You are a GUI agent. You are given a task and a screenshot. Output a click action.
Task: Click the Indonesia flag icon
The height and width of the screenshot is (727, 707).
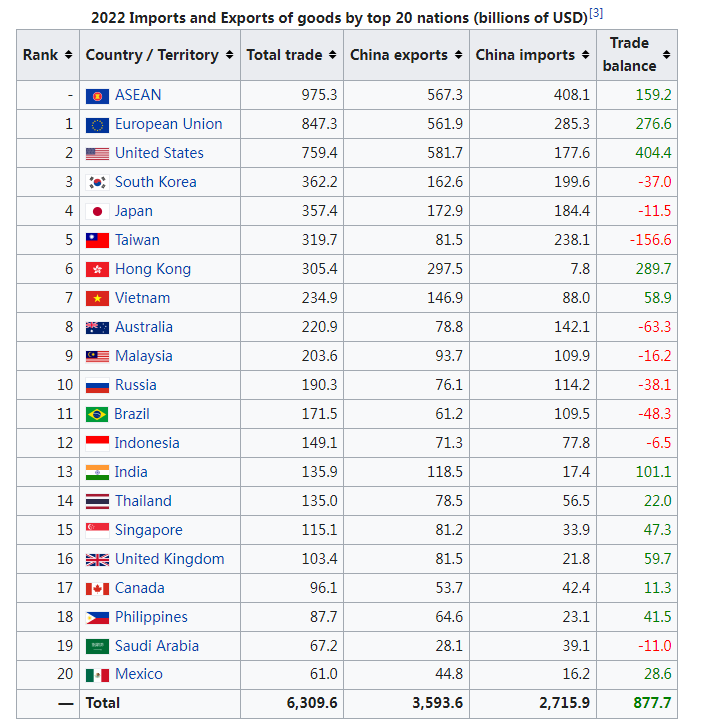(x=97, y=444)
